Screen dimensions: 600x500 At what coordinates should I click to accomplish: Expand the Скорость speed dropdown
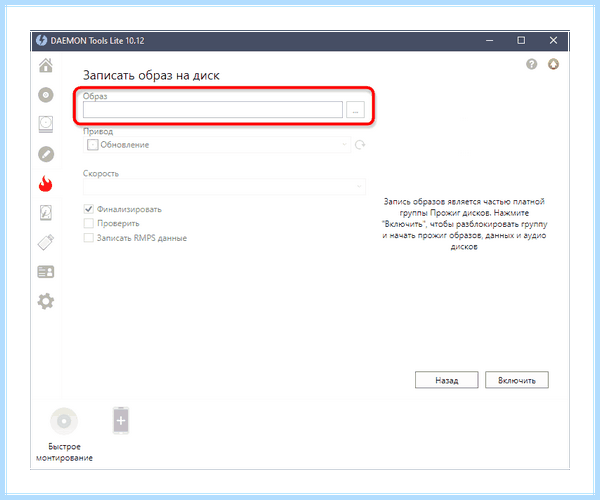pyautogui.click(x=224, y=187)
